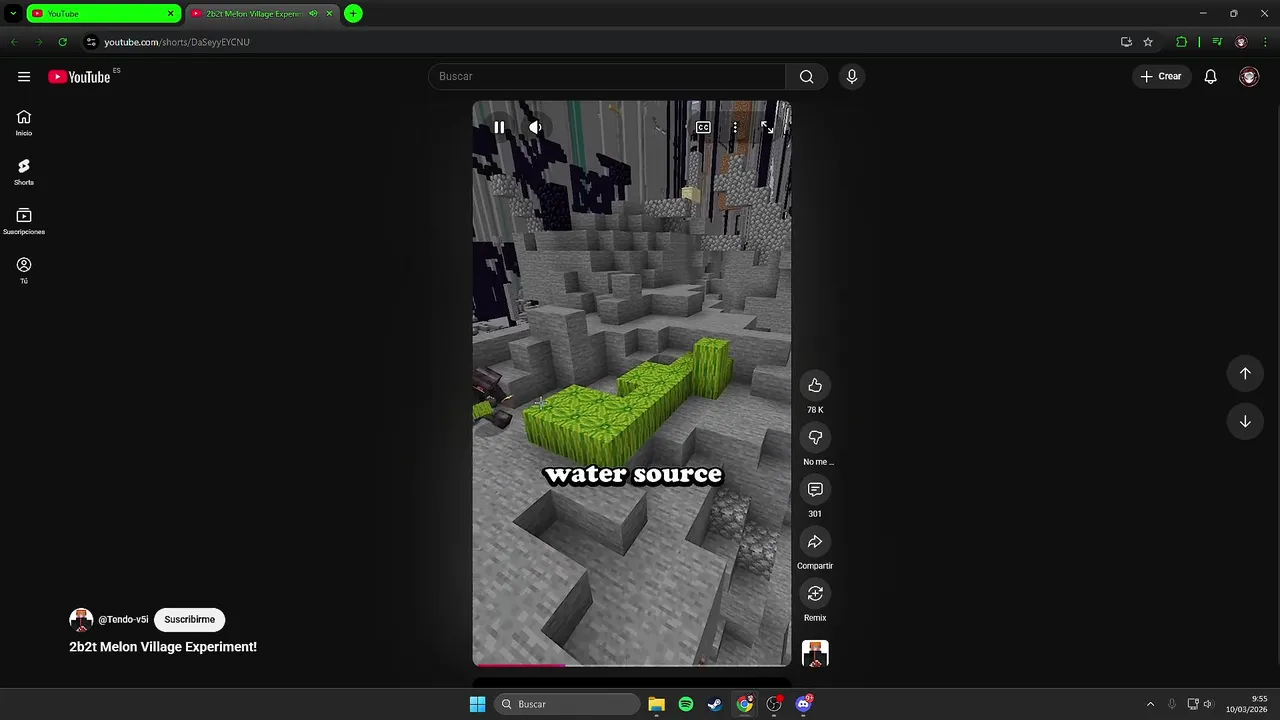Viewport: 1280px width, 720px height.
Task: Go back in browser history
Action: (x=14, y=42)
